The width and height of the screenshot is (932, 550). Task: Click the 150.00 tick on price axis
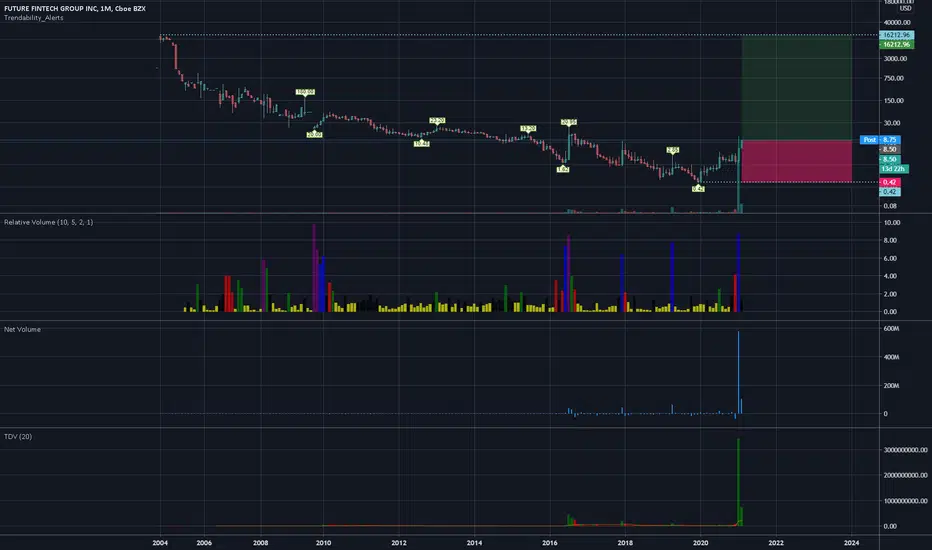pyautogui.click(x=893, y=100)
